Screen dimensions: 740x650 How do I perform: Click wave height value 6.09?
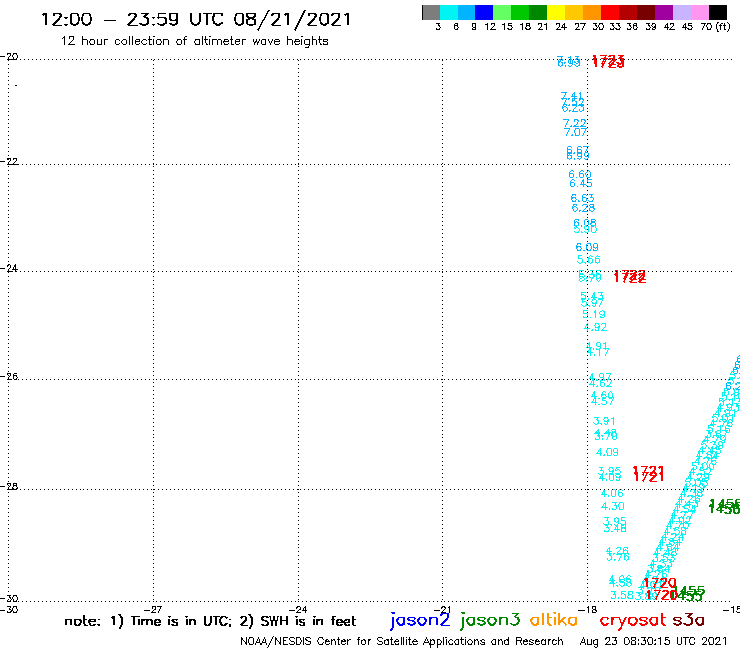coord(587,247)
